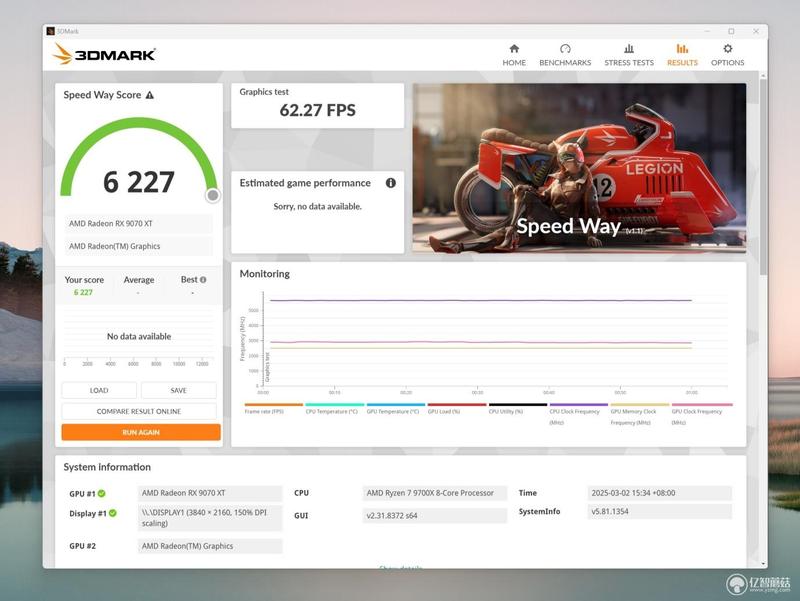Click the orange RUN AGAIN button
800x601 pixels.
click(x=141, y=432)
